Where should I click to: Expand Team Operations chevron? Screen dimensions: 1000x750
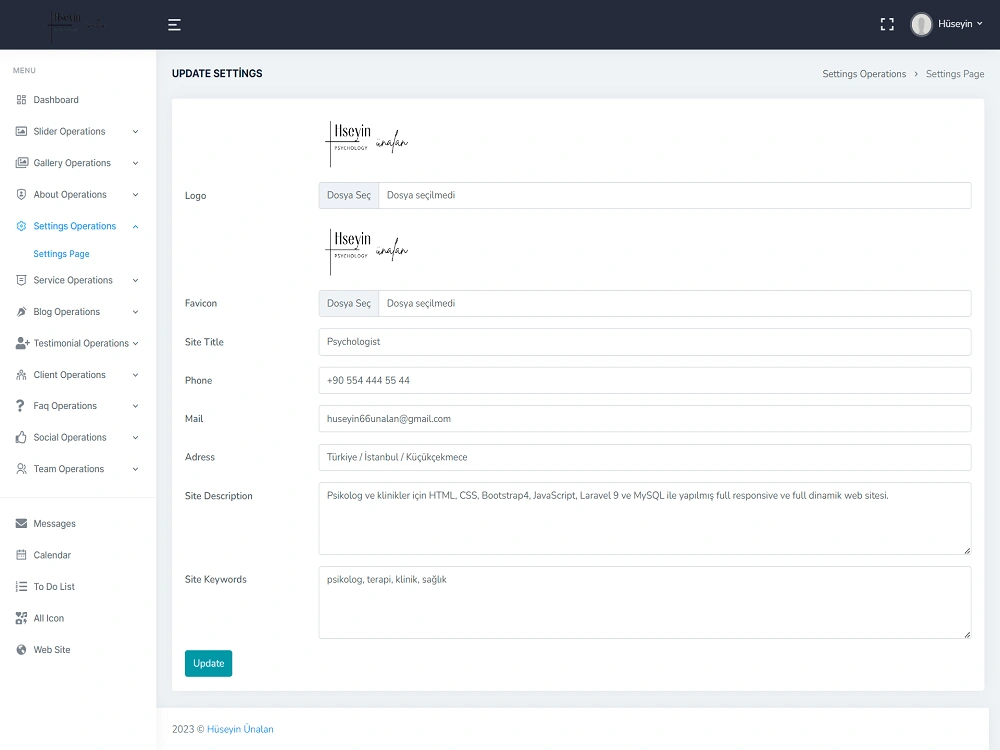coord(135,469)
